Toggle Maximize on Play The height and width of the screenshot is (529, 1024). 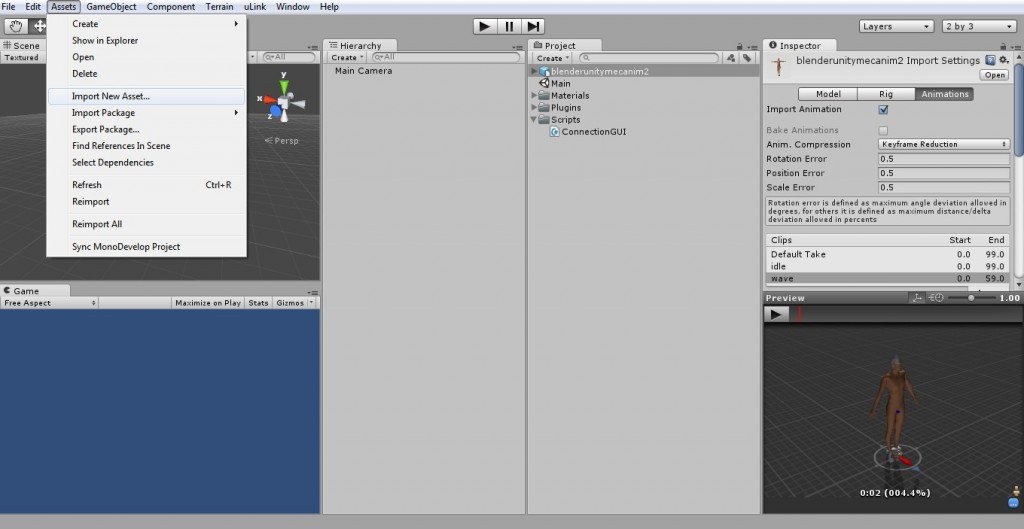pos(208,303)
